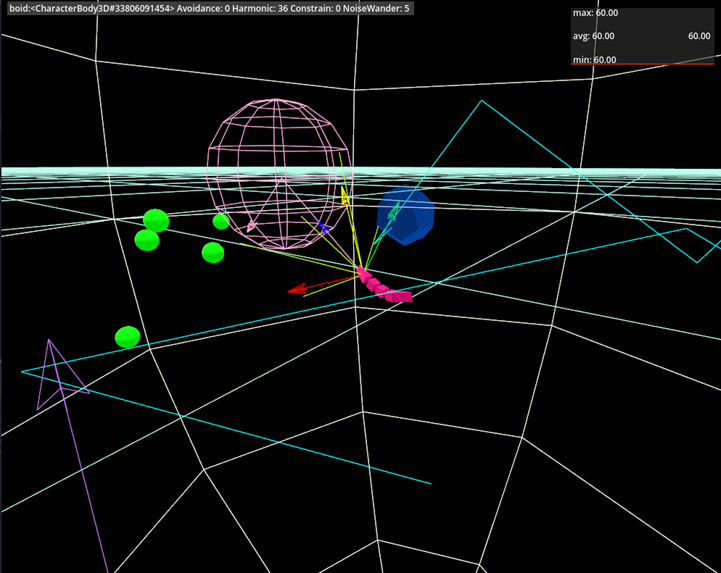Click the min 60.00 FPS readout
This screenshot has height=573, width=721.
(x=594, y=60)
